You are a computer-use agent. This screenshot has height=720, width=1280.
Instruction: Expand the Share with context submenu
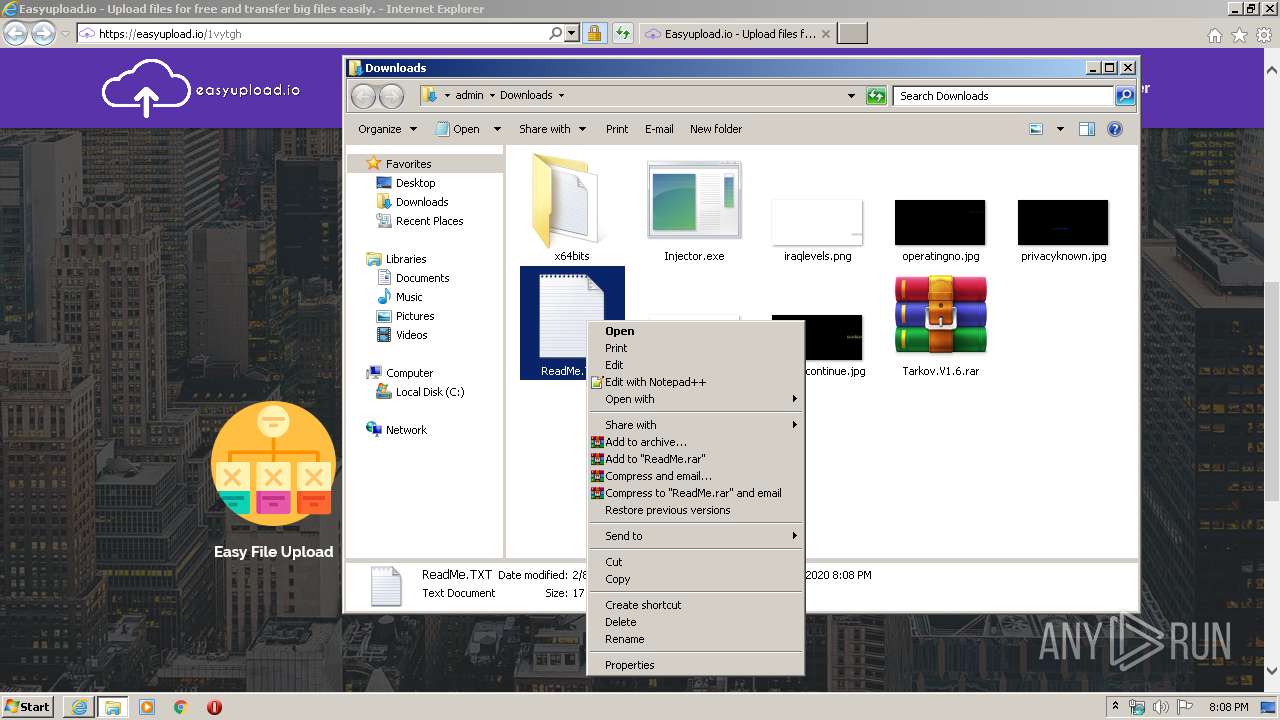(x=695, y=425)
